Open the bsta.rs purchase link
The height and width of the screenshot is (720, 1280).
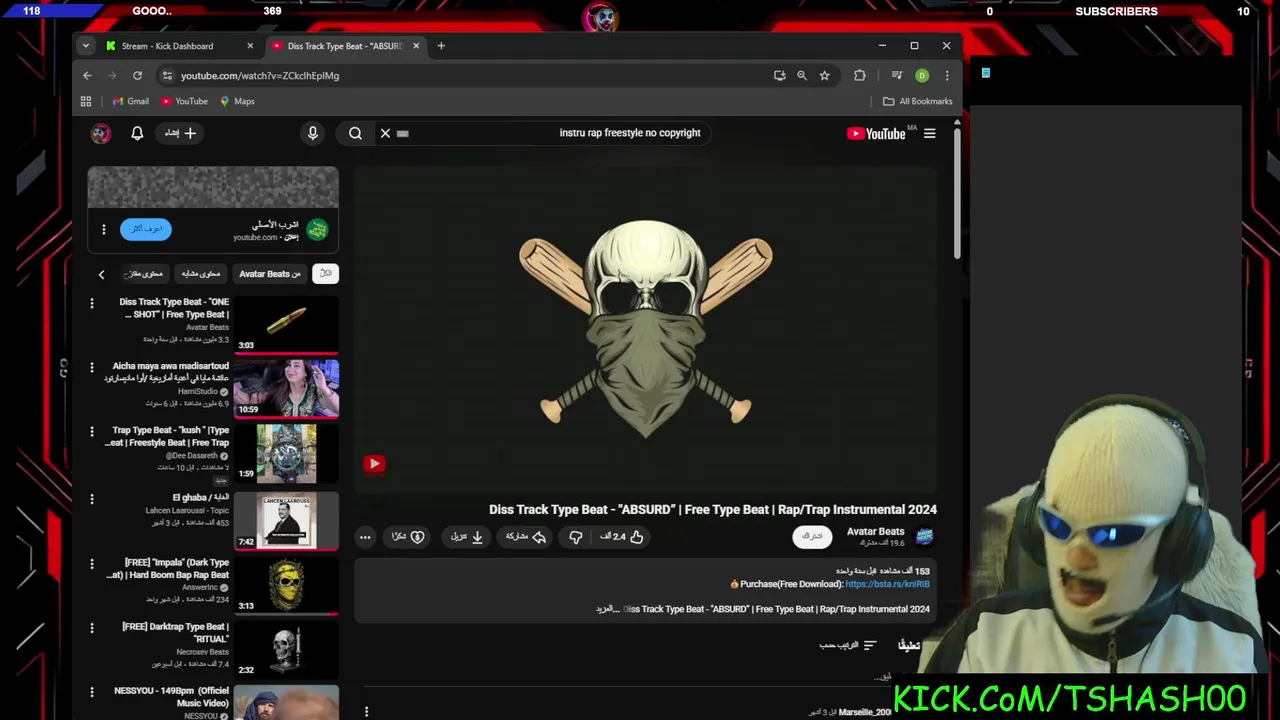click(x=887, y=584)
